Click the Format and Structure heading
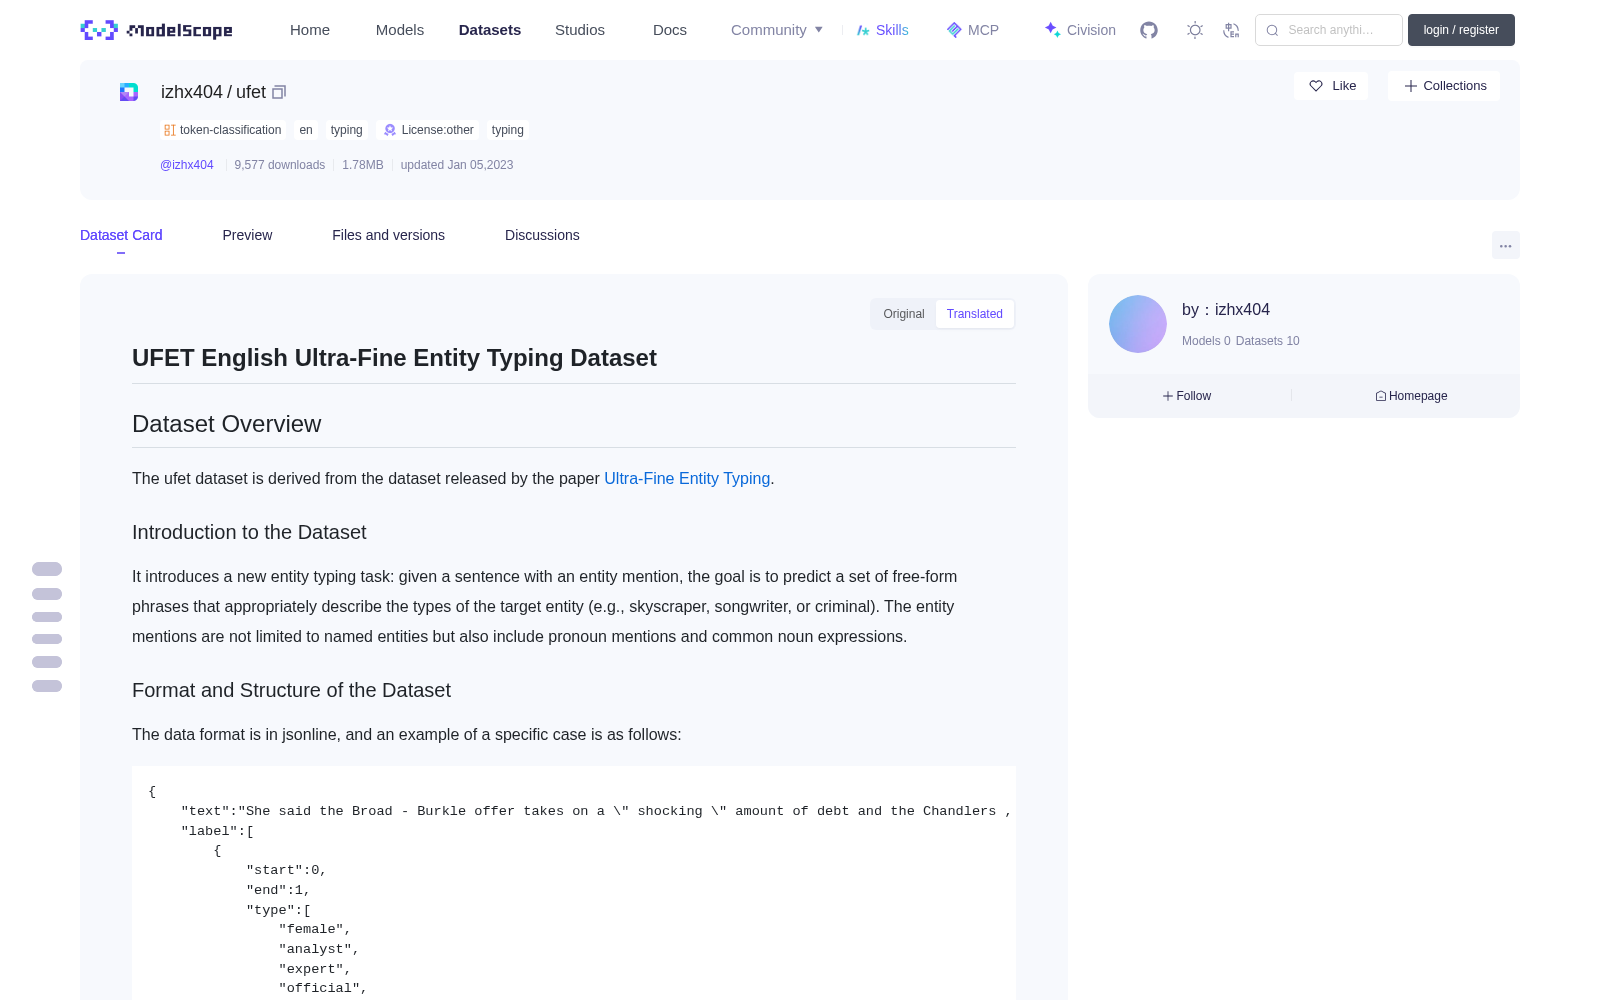 coord(291,691)
